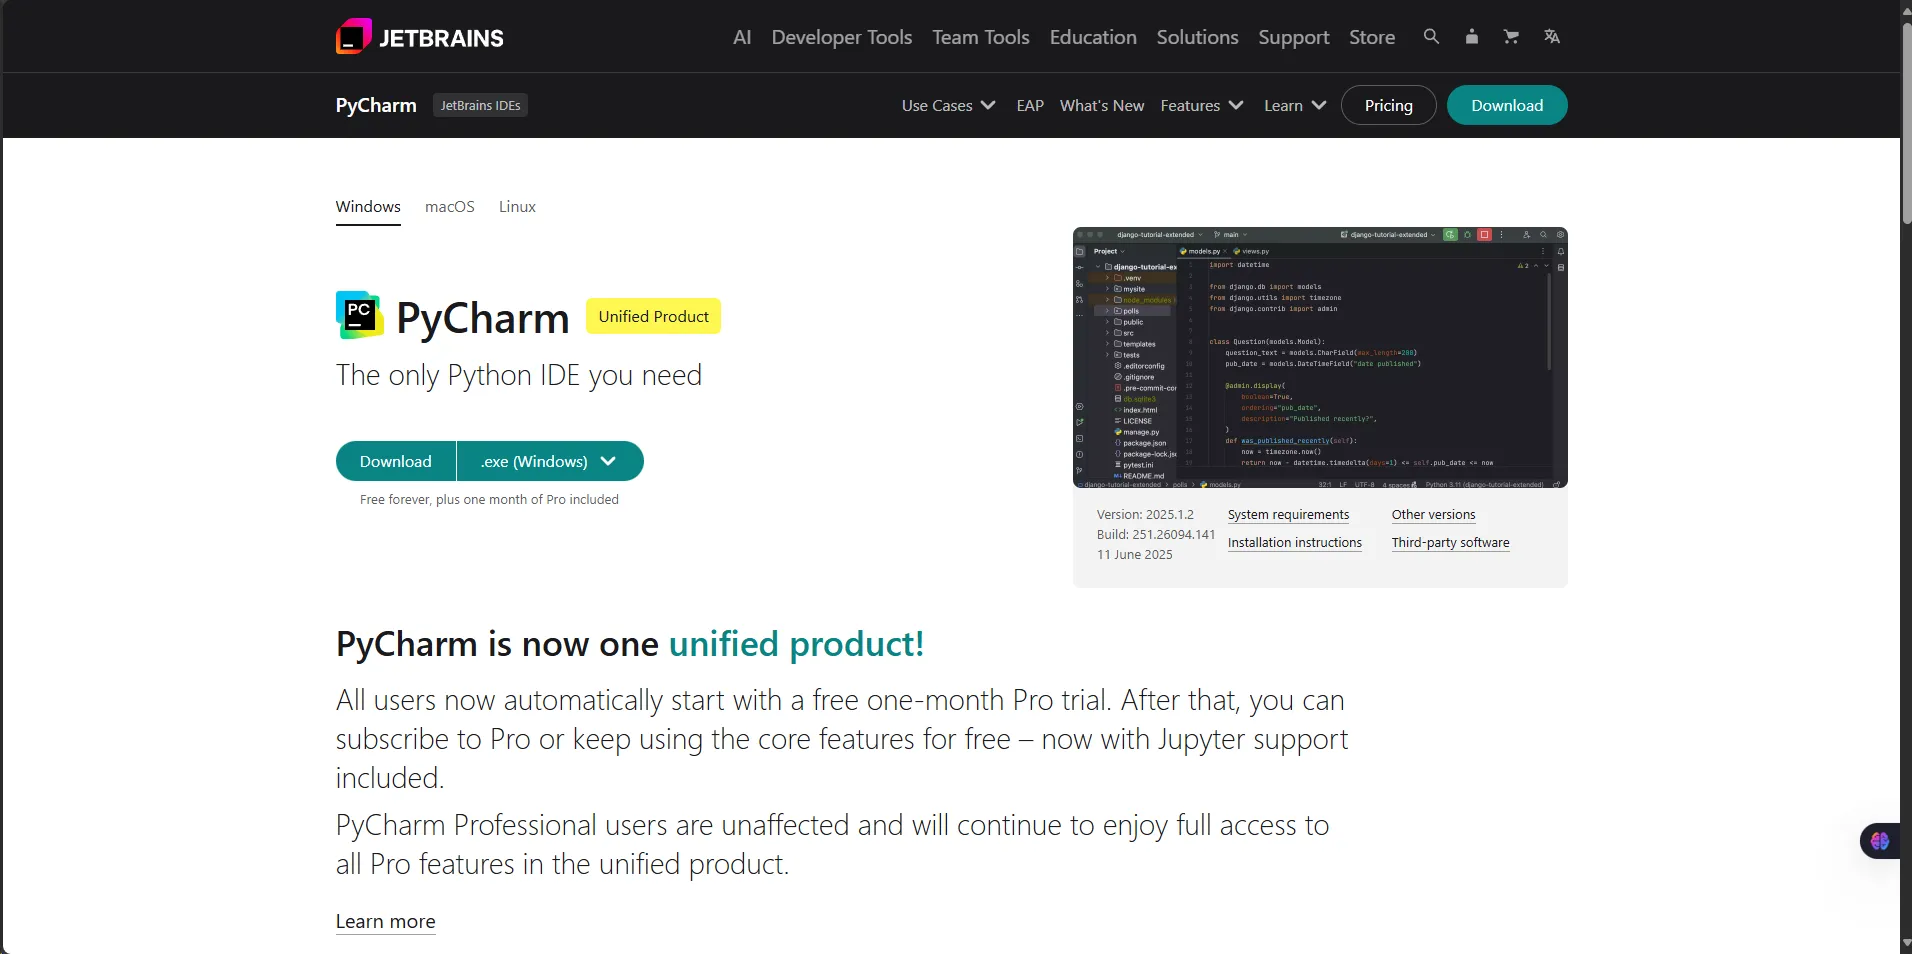Screen dimensions: 1912x954
Task: Click the scrollbar down arrow
Action: click(x=1906, y=944)
